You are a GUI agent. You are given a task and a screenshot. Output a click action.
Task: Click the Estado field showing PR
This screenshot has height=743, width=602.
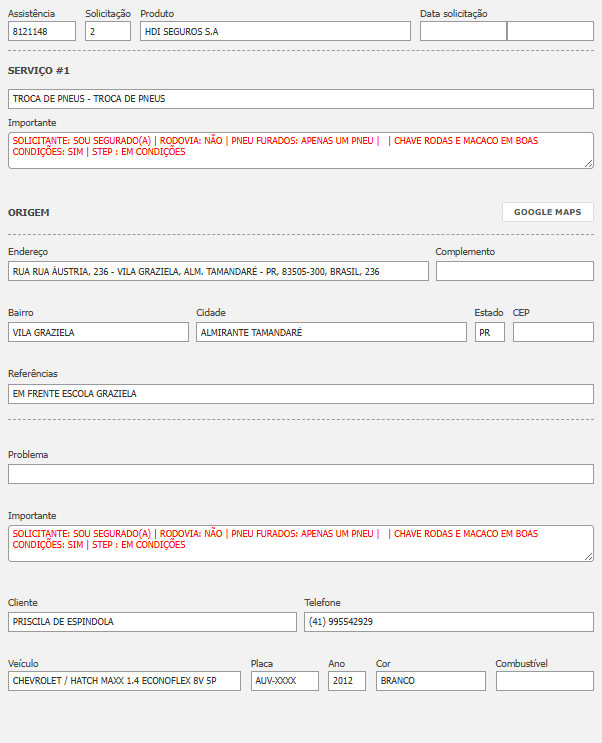point(489,332)
